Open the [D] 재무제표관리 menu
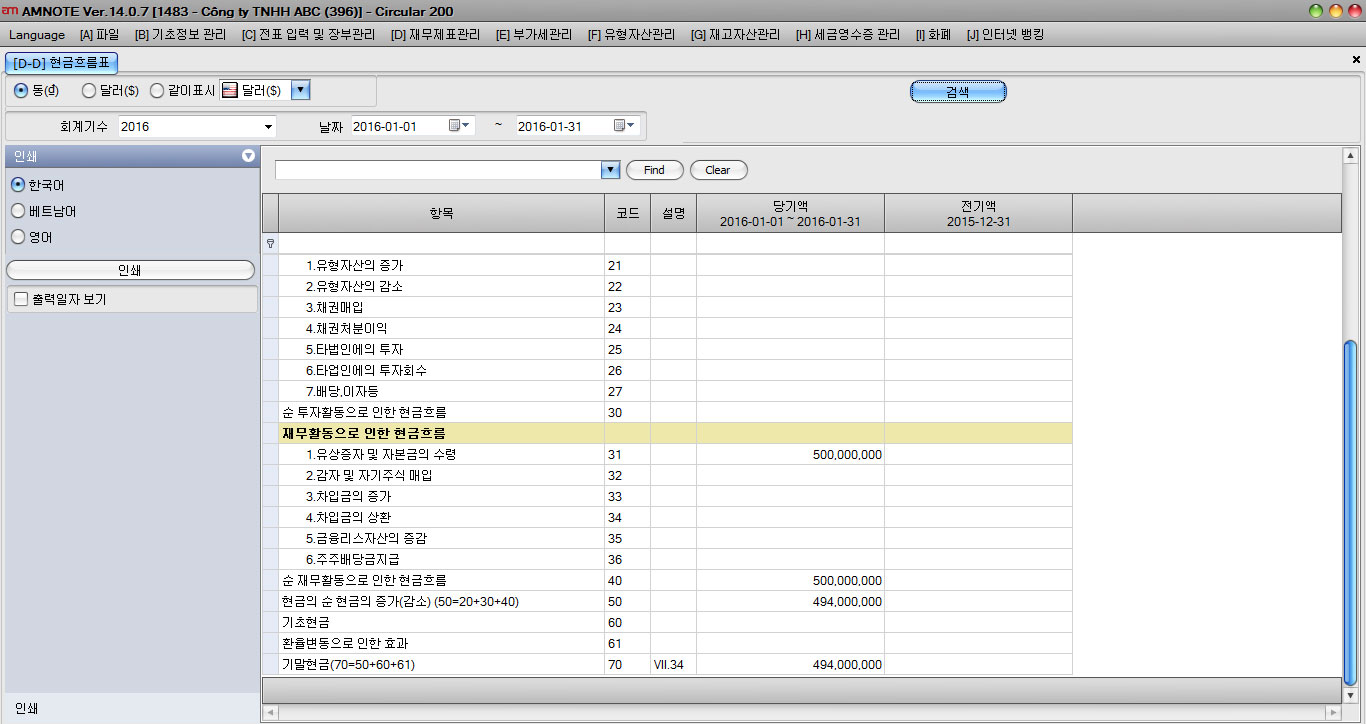This screenshot has height=724, width=1366. pyautogui.click(x=435, y=35)
